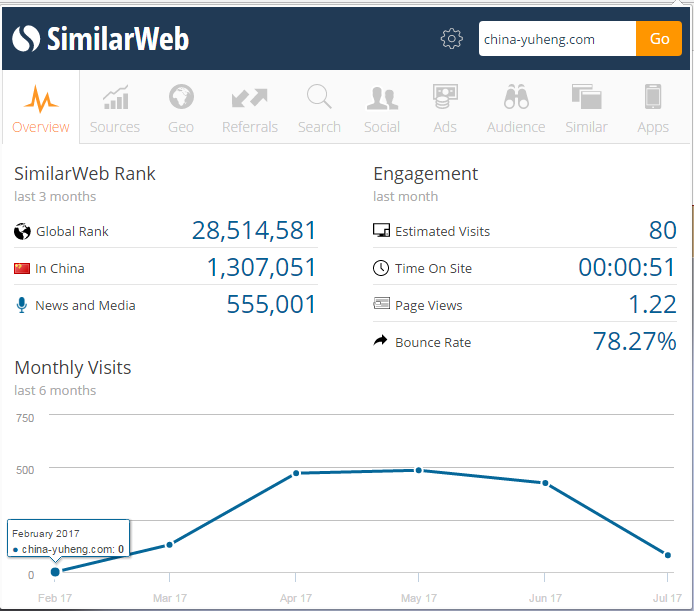Open the Ads tab
Viewport: 694px width, 611px height.
pos(445,108)
